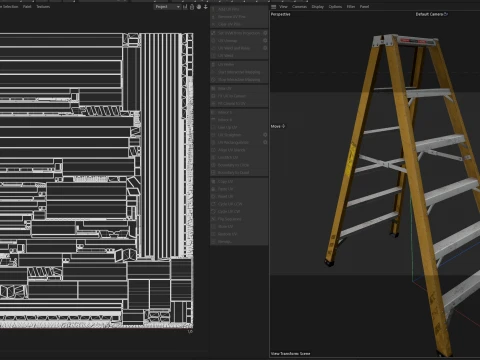
Task: Click the lock icon beside Project dropdown
Action: coord(192,7)
